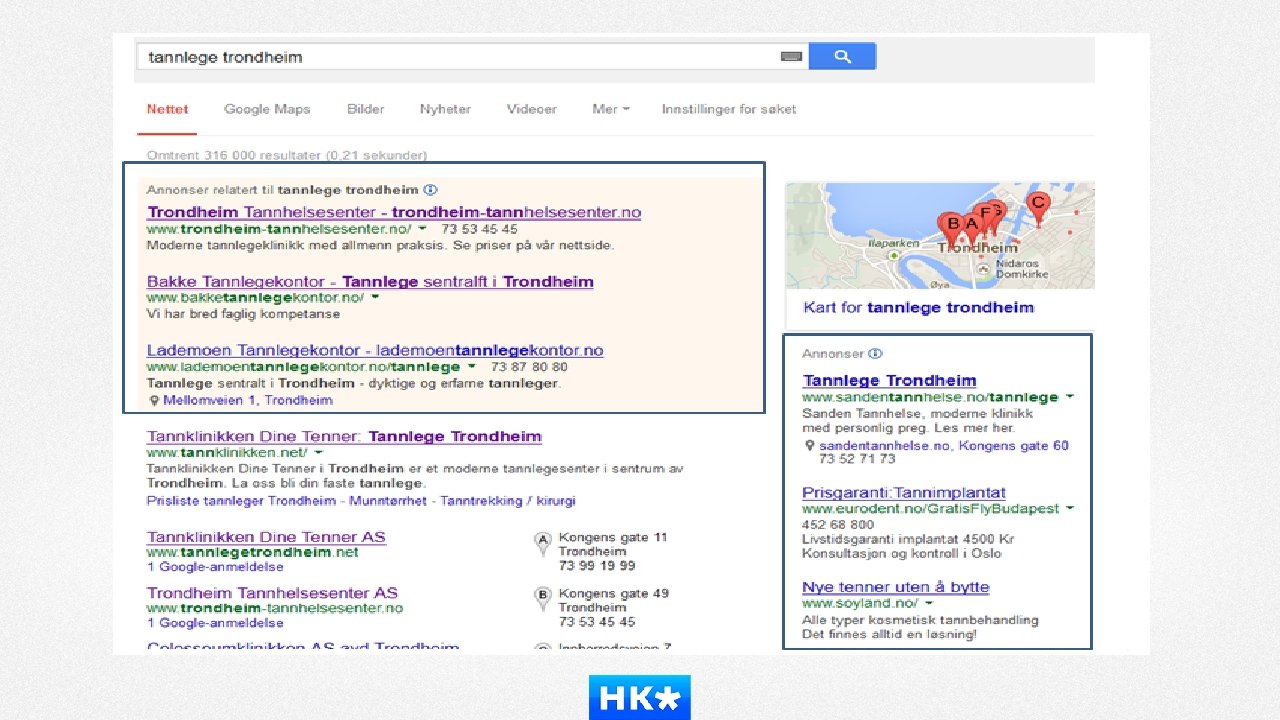The width and height of the screenshot is (1280, 720).
Task: Open 'Kart for tannlege trondheim' link
Action: [919, 307]
